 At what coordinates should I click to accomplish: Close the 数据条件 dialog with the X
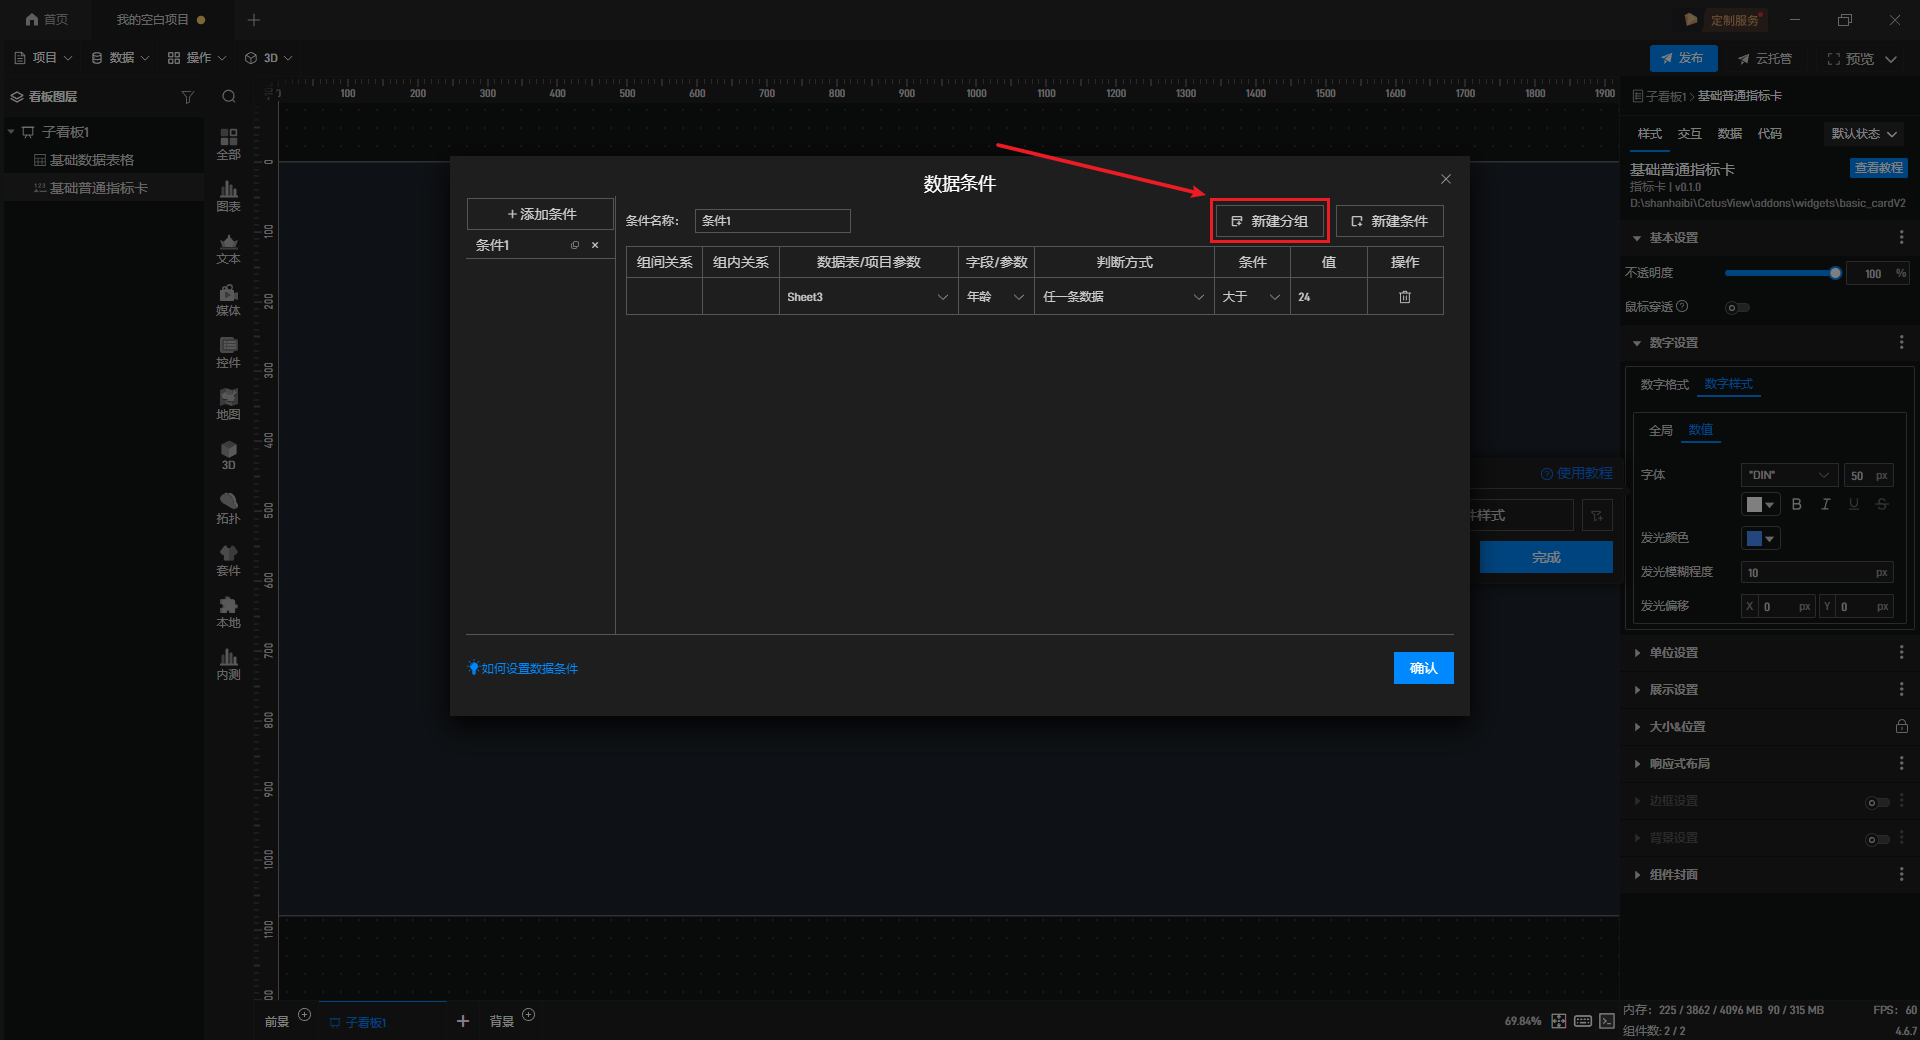(1445, 179)
